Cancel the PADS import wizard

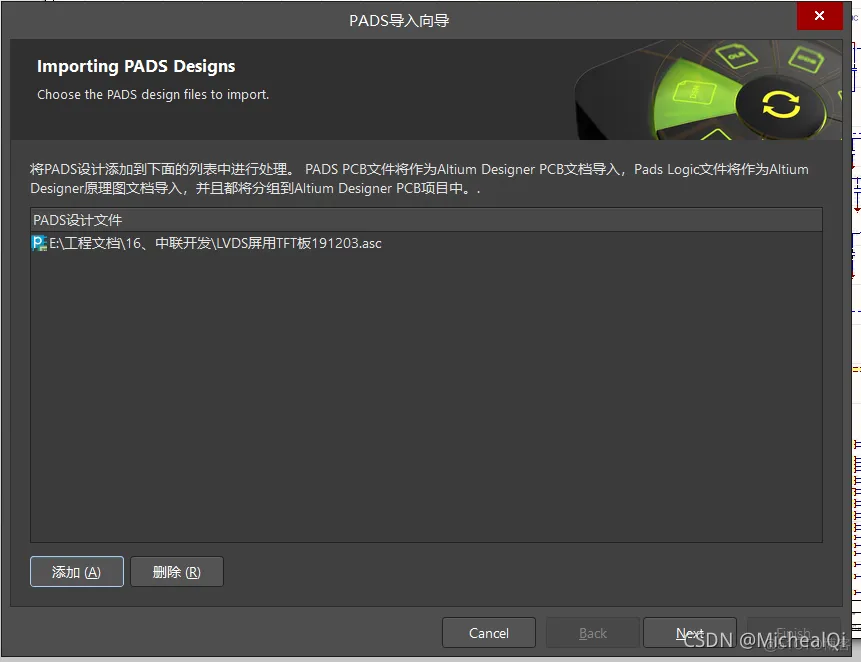[488, 633]
